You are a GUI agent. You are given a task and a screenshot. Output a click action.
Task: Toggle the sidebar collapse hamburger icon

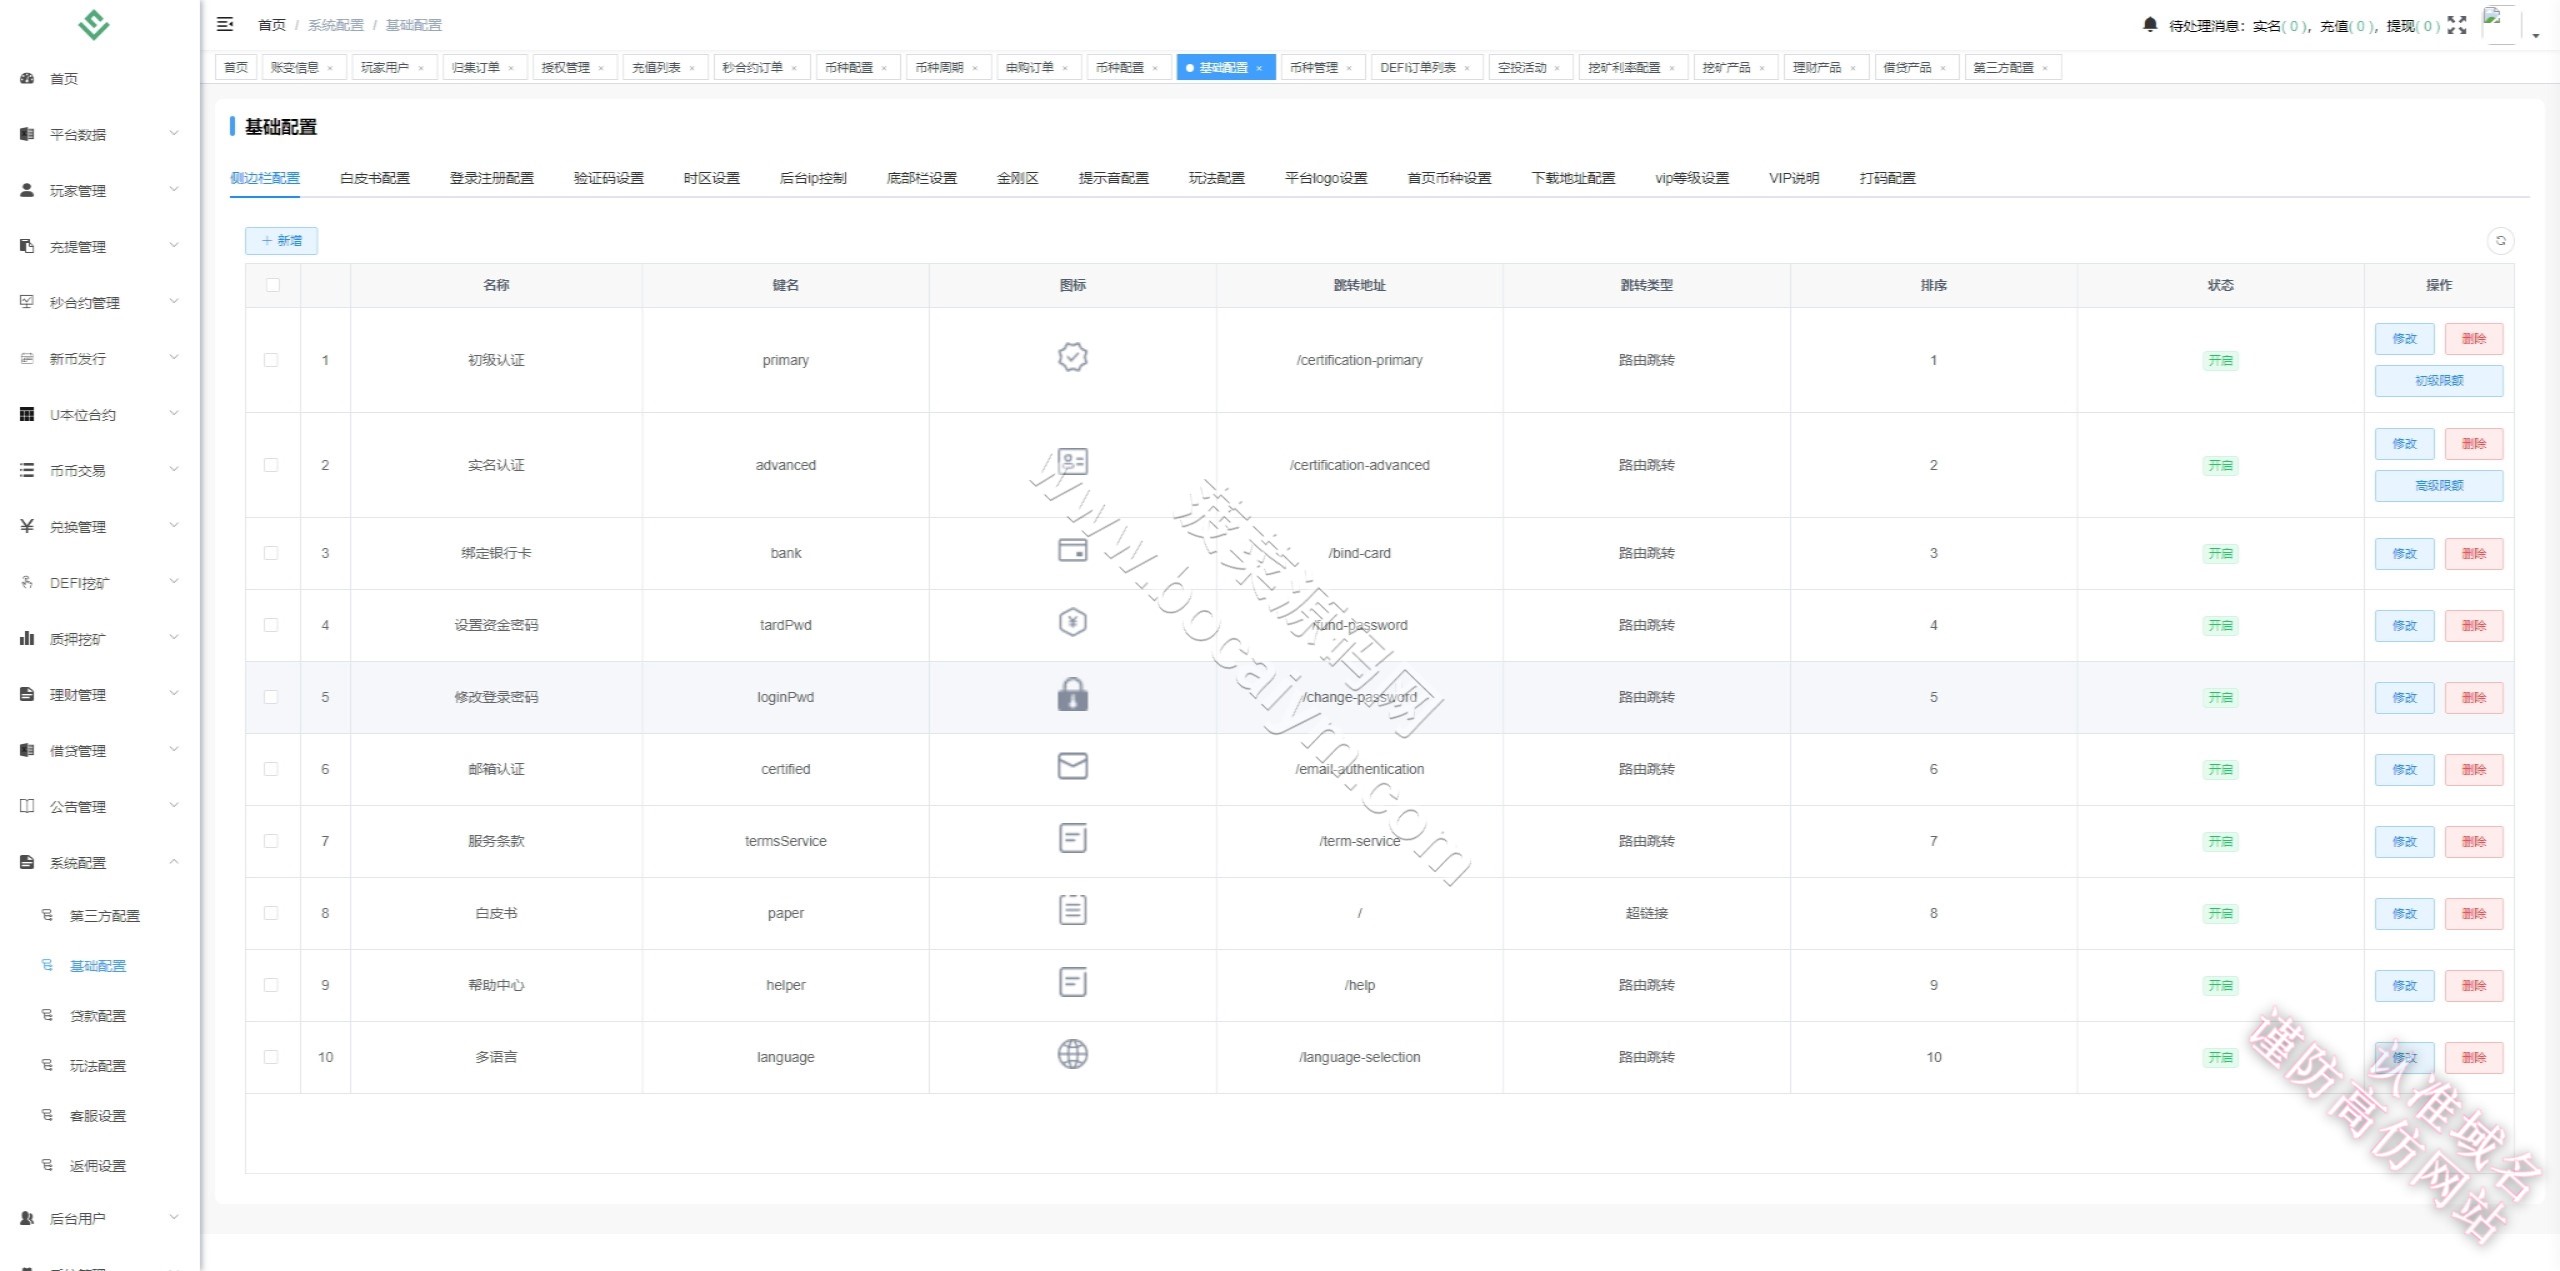coord(225,24)
